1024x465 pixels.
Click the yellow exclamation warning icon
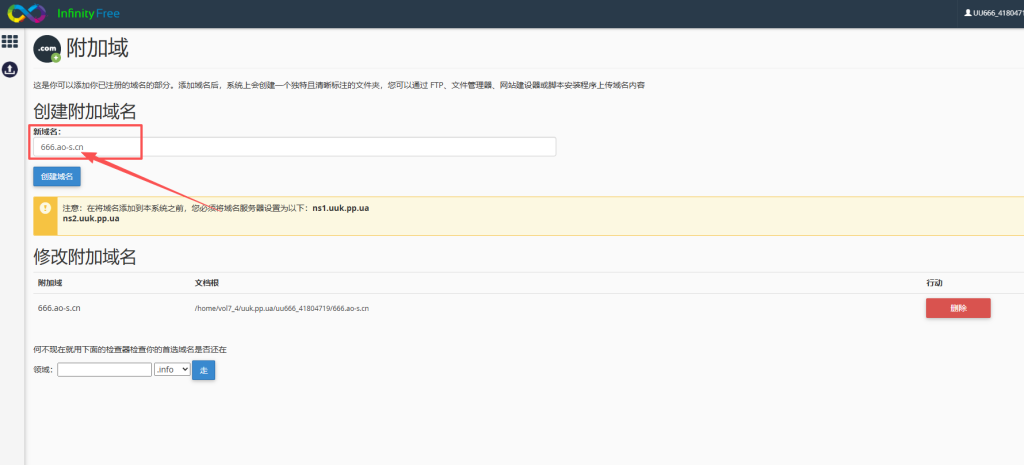tap(45, 208)
